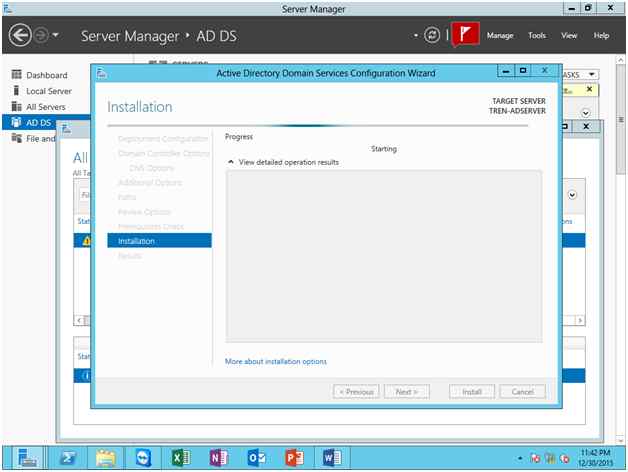Click the warning icon in task row
This screenshot has width=628, height=472.
[86, 241]
